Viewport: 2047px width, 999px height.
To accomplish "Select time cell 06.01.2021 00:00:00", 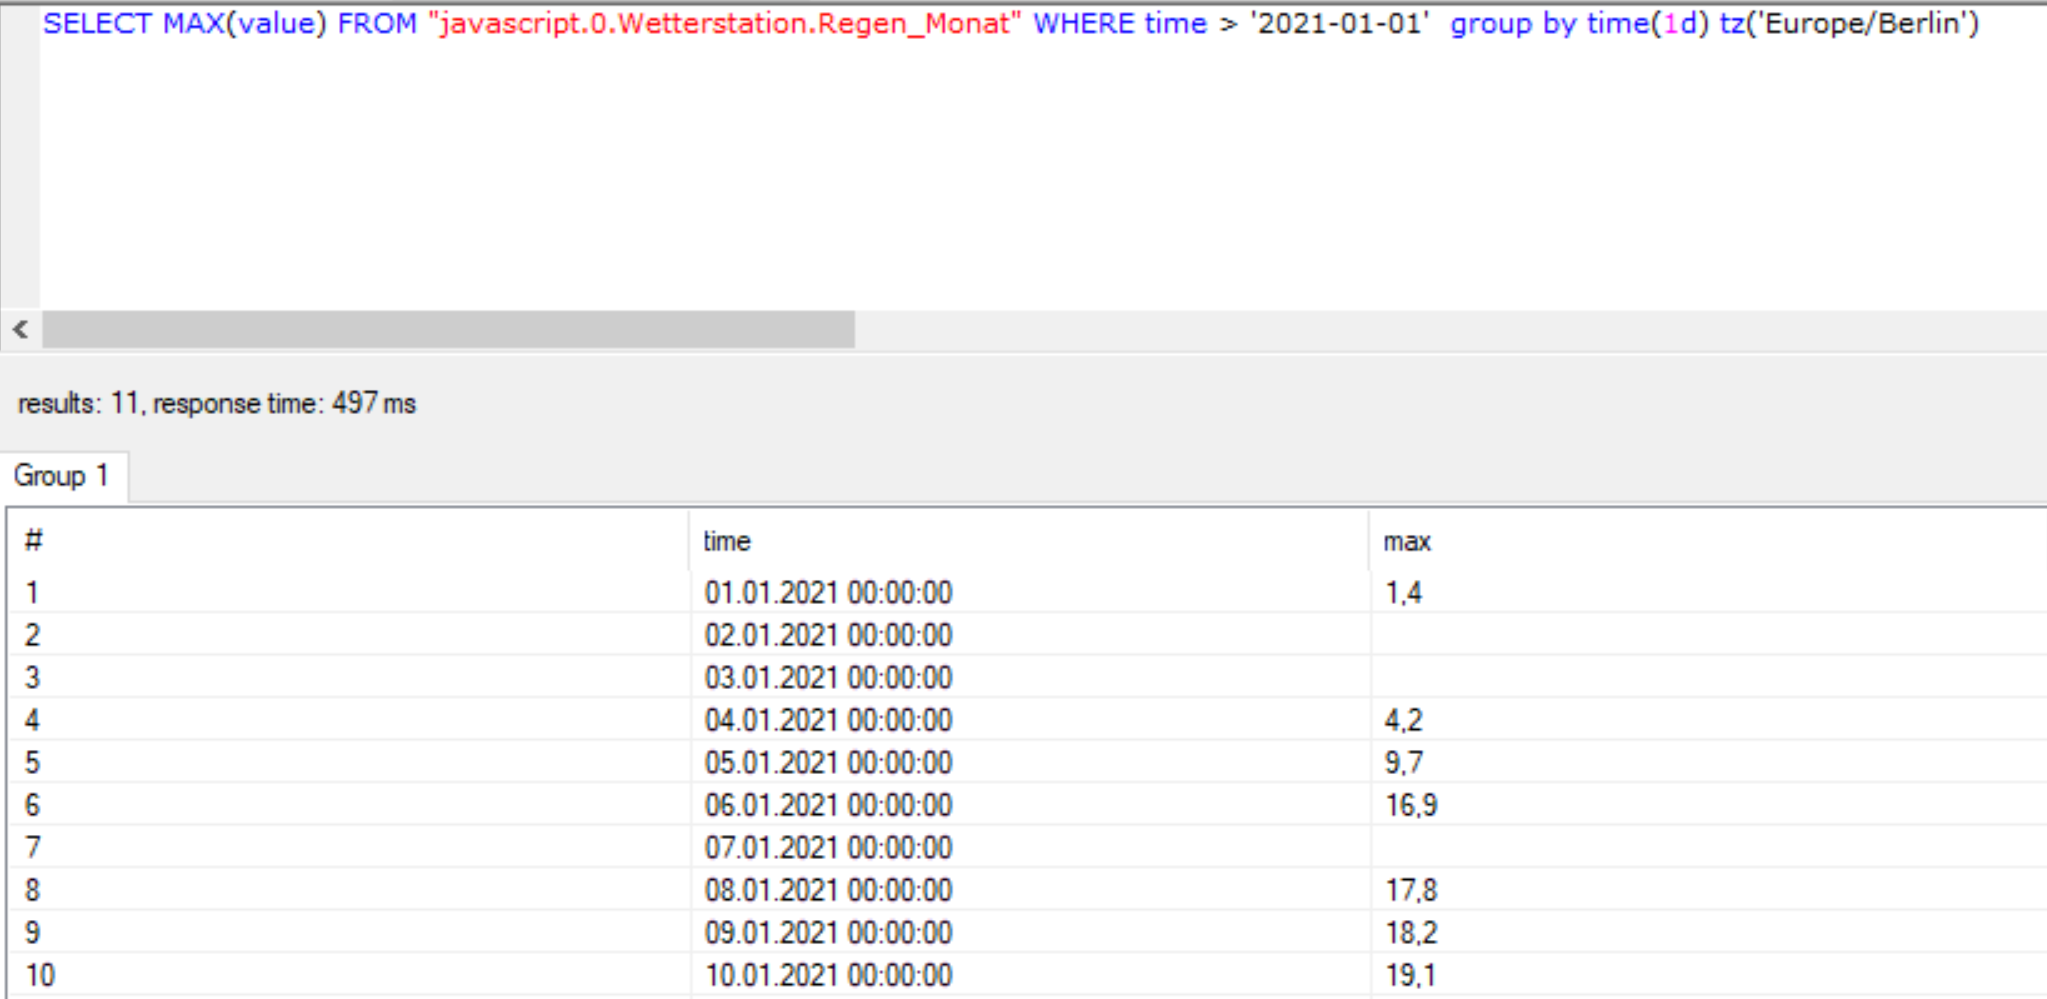I will click(x=828, y=805).
